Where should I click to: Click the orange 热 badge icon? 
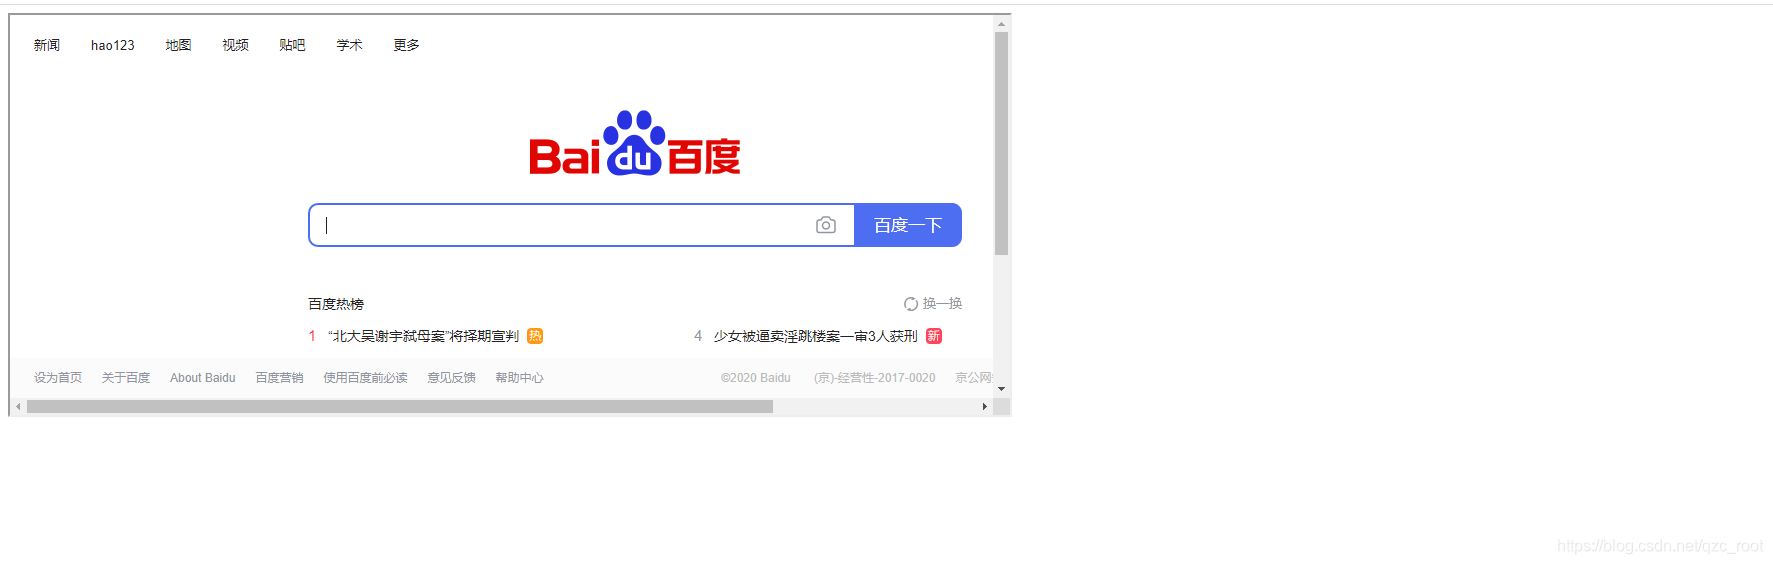click(535, 336)
